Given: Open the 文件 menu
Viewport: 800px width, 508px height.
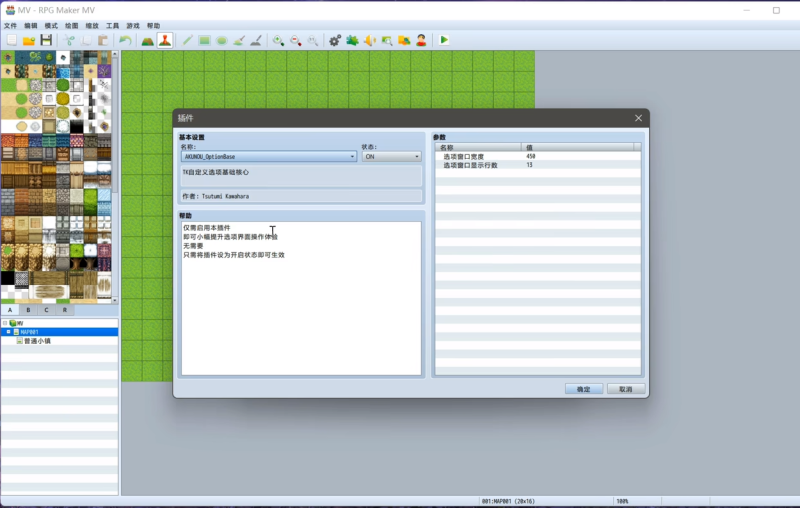Looking at the screenshot, I should [x=10, y=26].
